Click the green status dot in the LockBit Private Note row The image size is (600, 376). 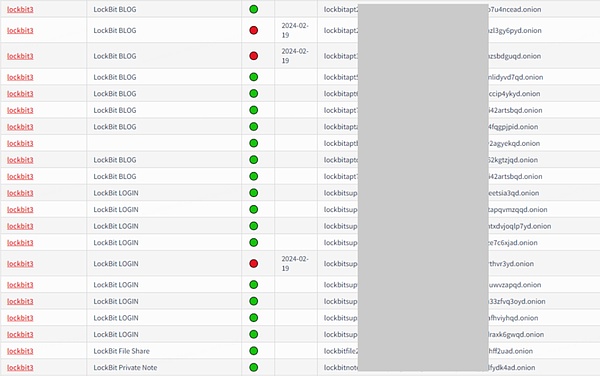click(x=253, y=367)
